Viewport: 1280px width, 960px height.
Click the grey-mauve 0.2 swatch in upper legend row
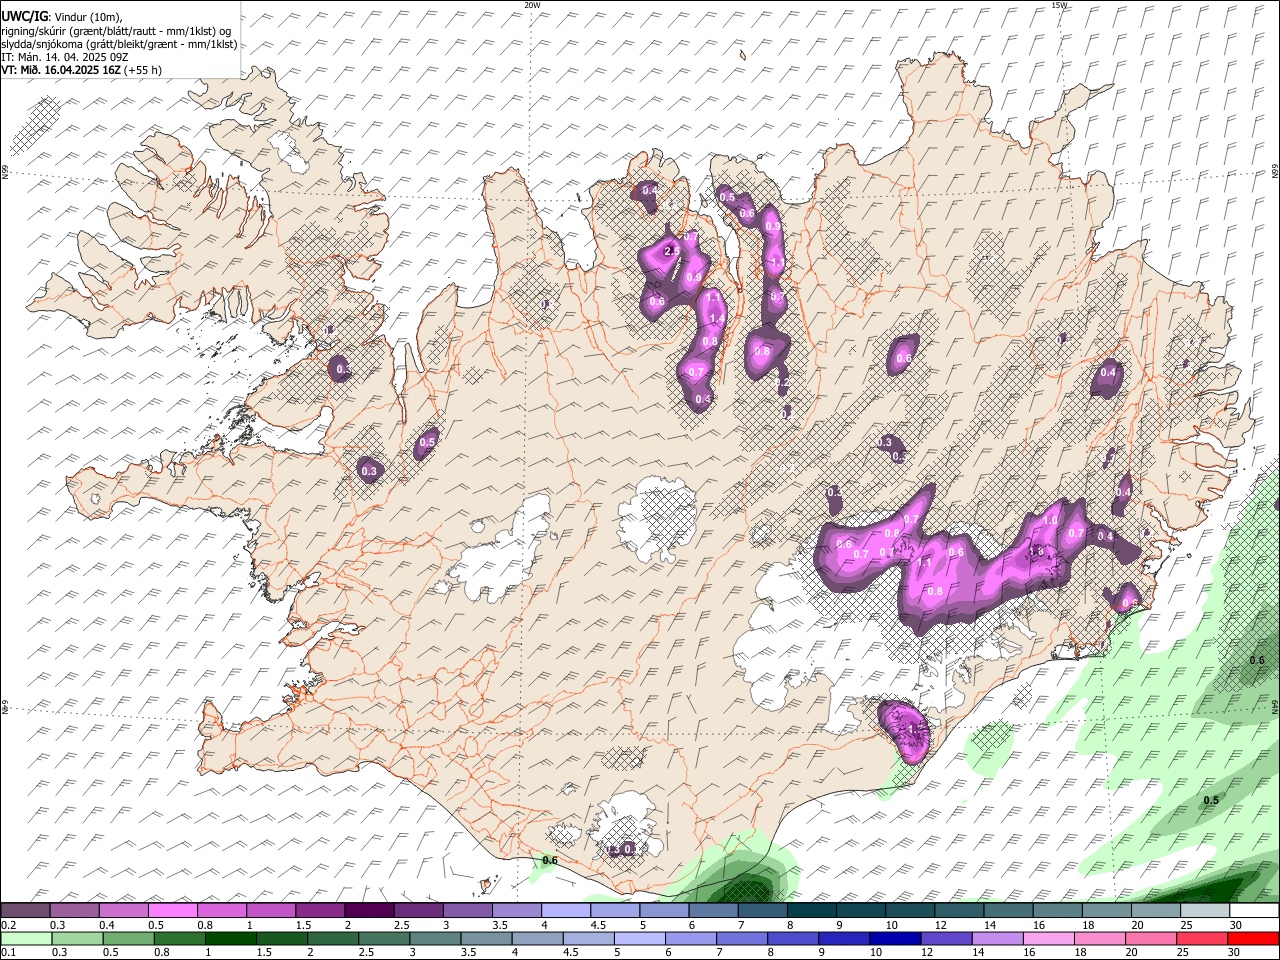(x=25, y=911)
